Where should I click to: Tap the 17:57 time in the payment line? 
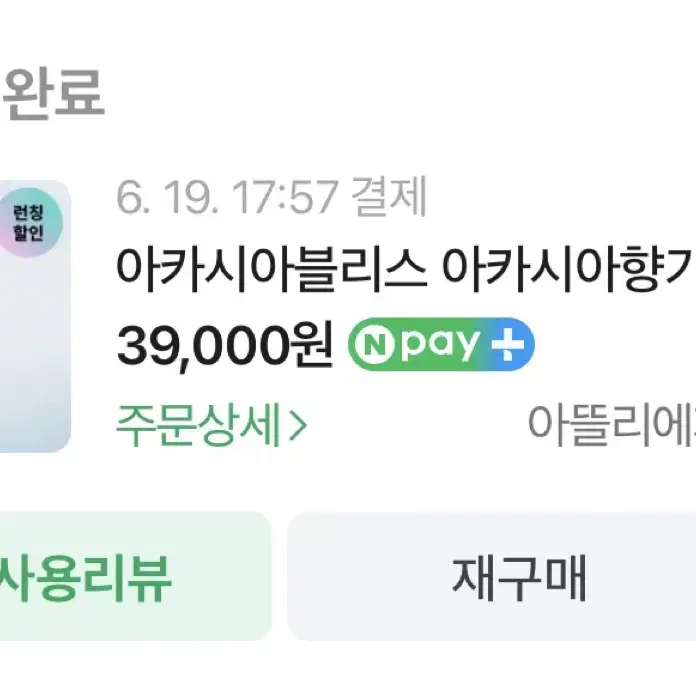284,197
